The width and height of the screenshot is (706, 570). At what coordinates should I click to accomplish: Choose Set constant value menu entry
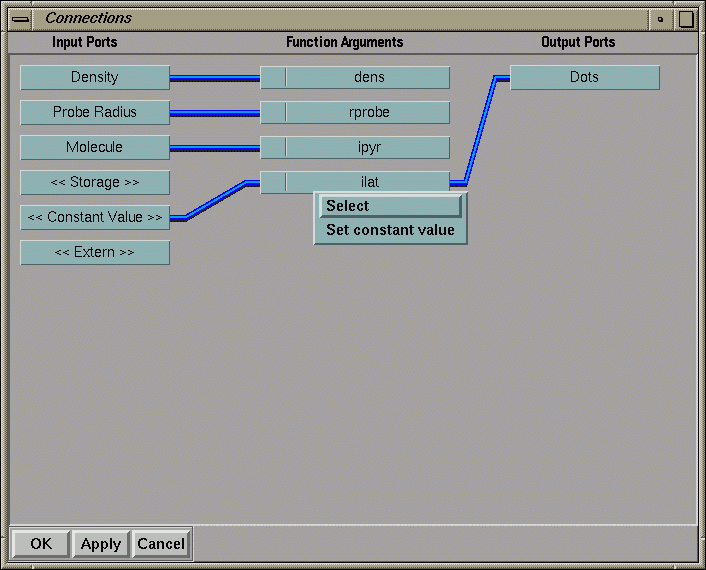click(390, 230)
